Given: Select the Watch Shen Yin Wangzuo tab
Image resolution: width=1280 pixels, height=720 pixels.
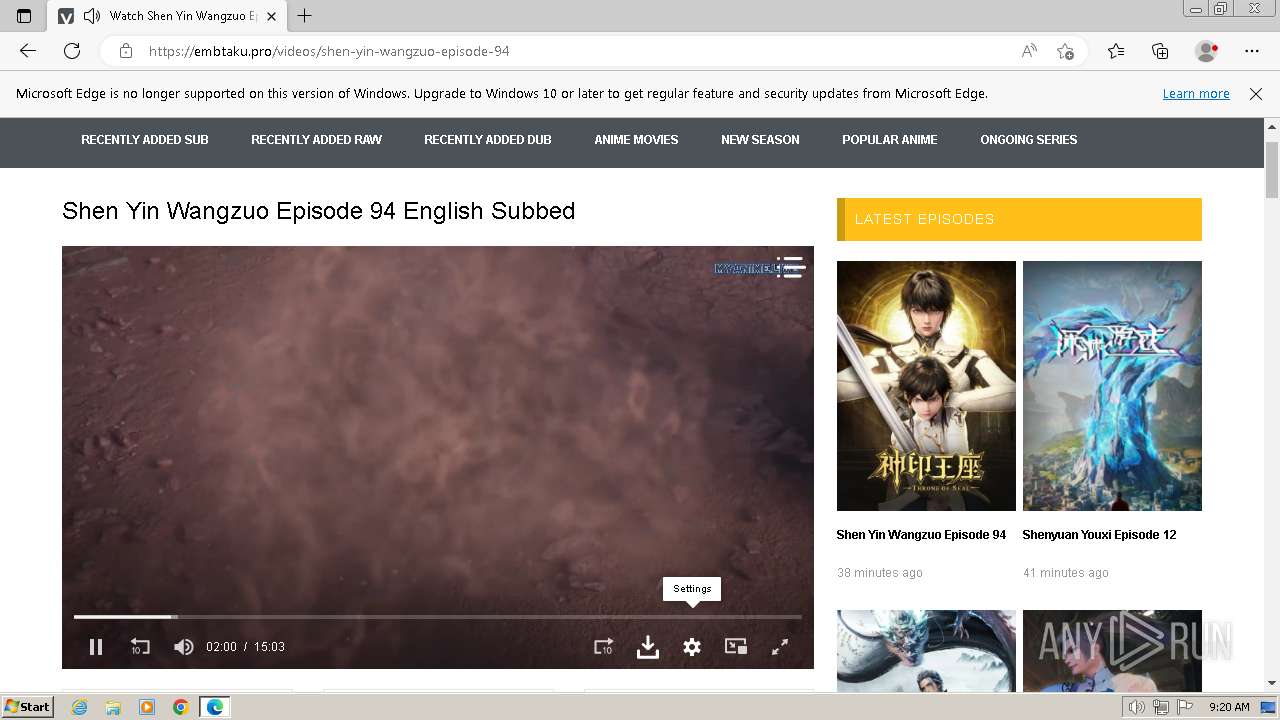Looking at the screenshot, I should point(168,16).
